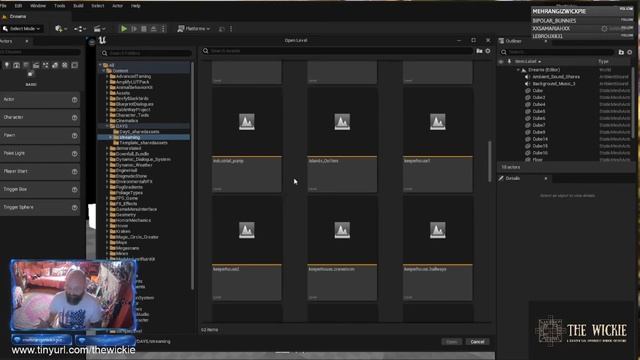Click the folder search field in Open Level
Screen dimensions: 640x360
click(146, 53)
